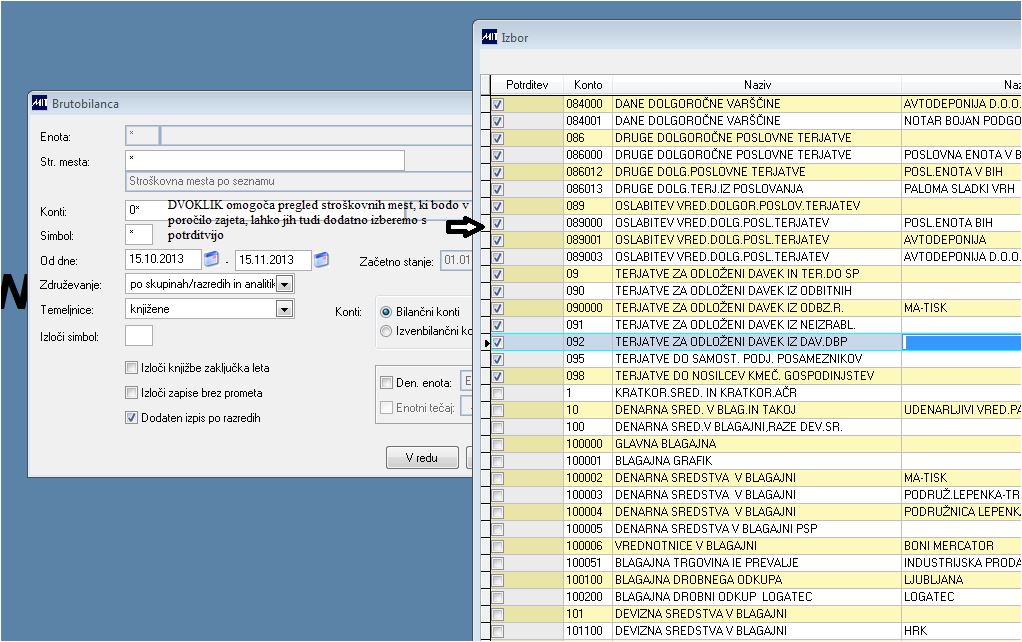Image resolution: width=1022 pixels, height=642 pixels.
Task: Open the Temeljnice dropdown showing knjižene
Action: coord(284,309)
